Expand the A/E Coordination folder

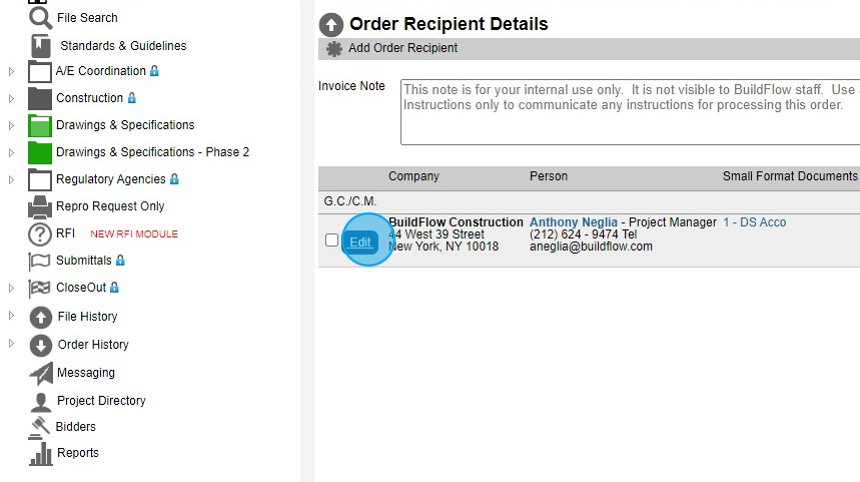pyautogui.click(x=11, y=71)
